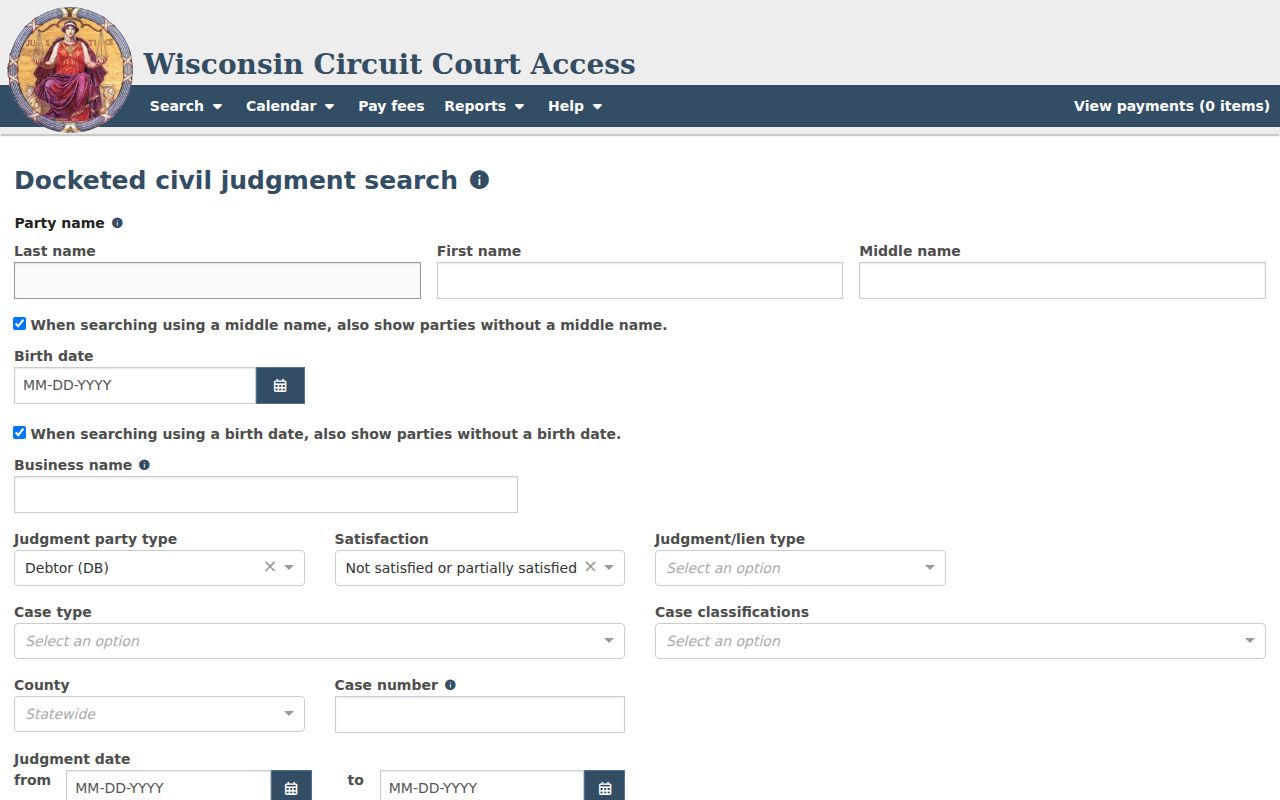Screen dimensions: 1280x800
Task: Focus the Business name field
Action: pos(266,495)
